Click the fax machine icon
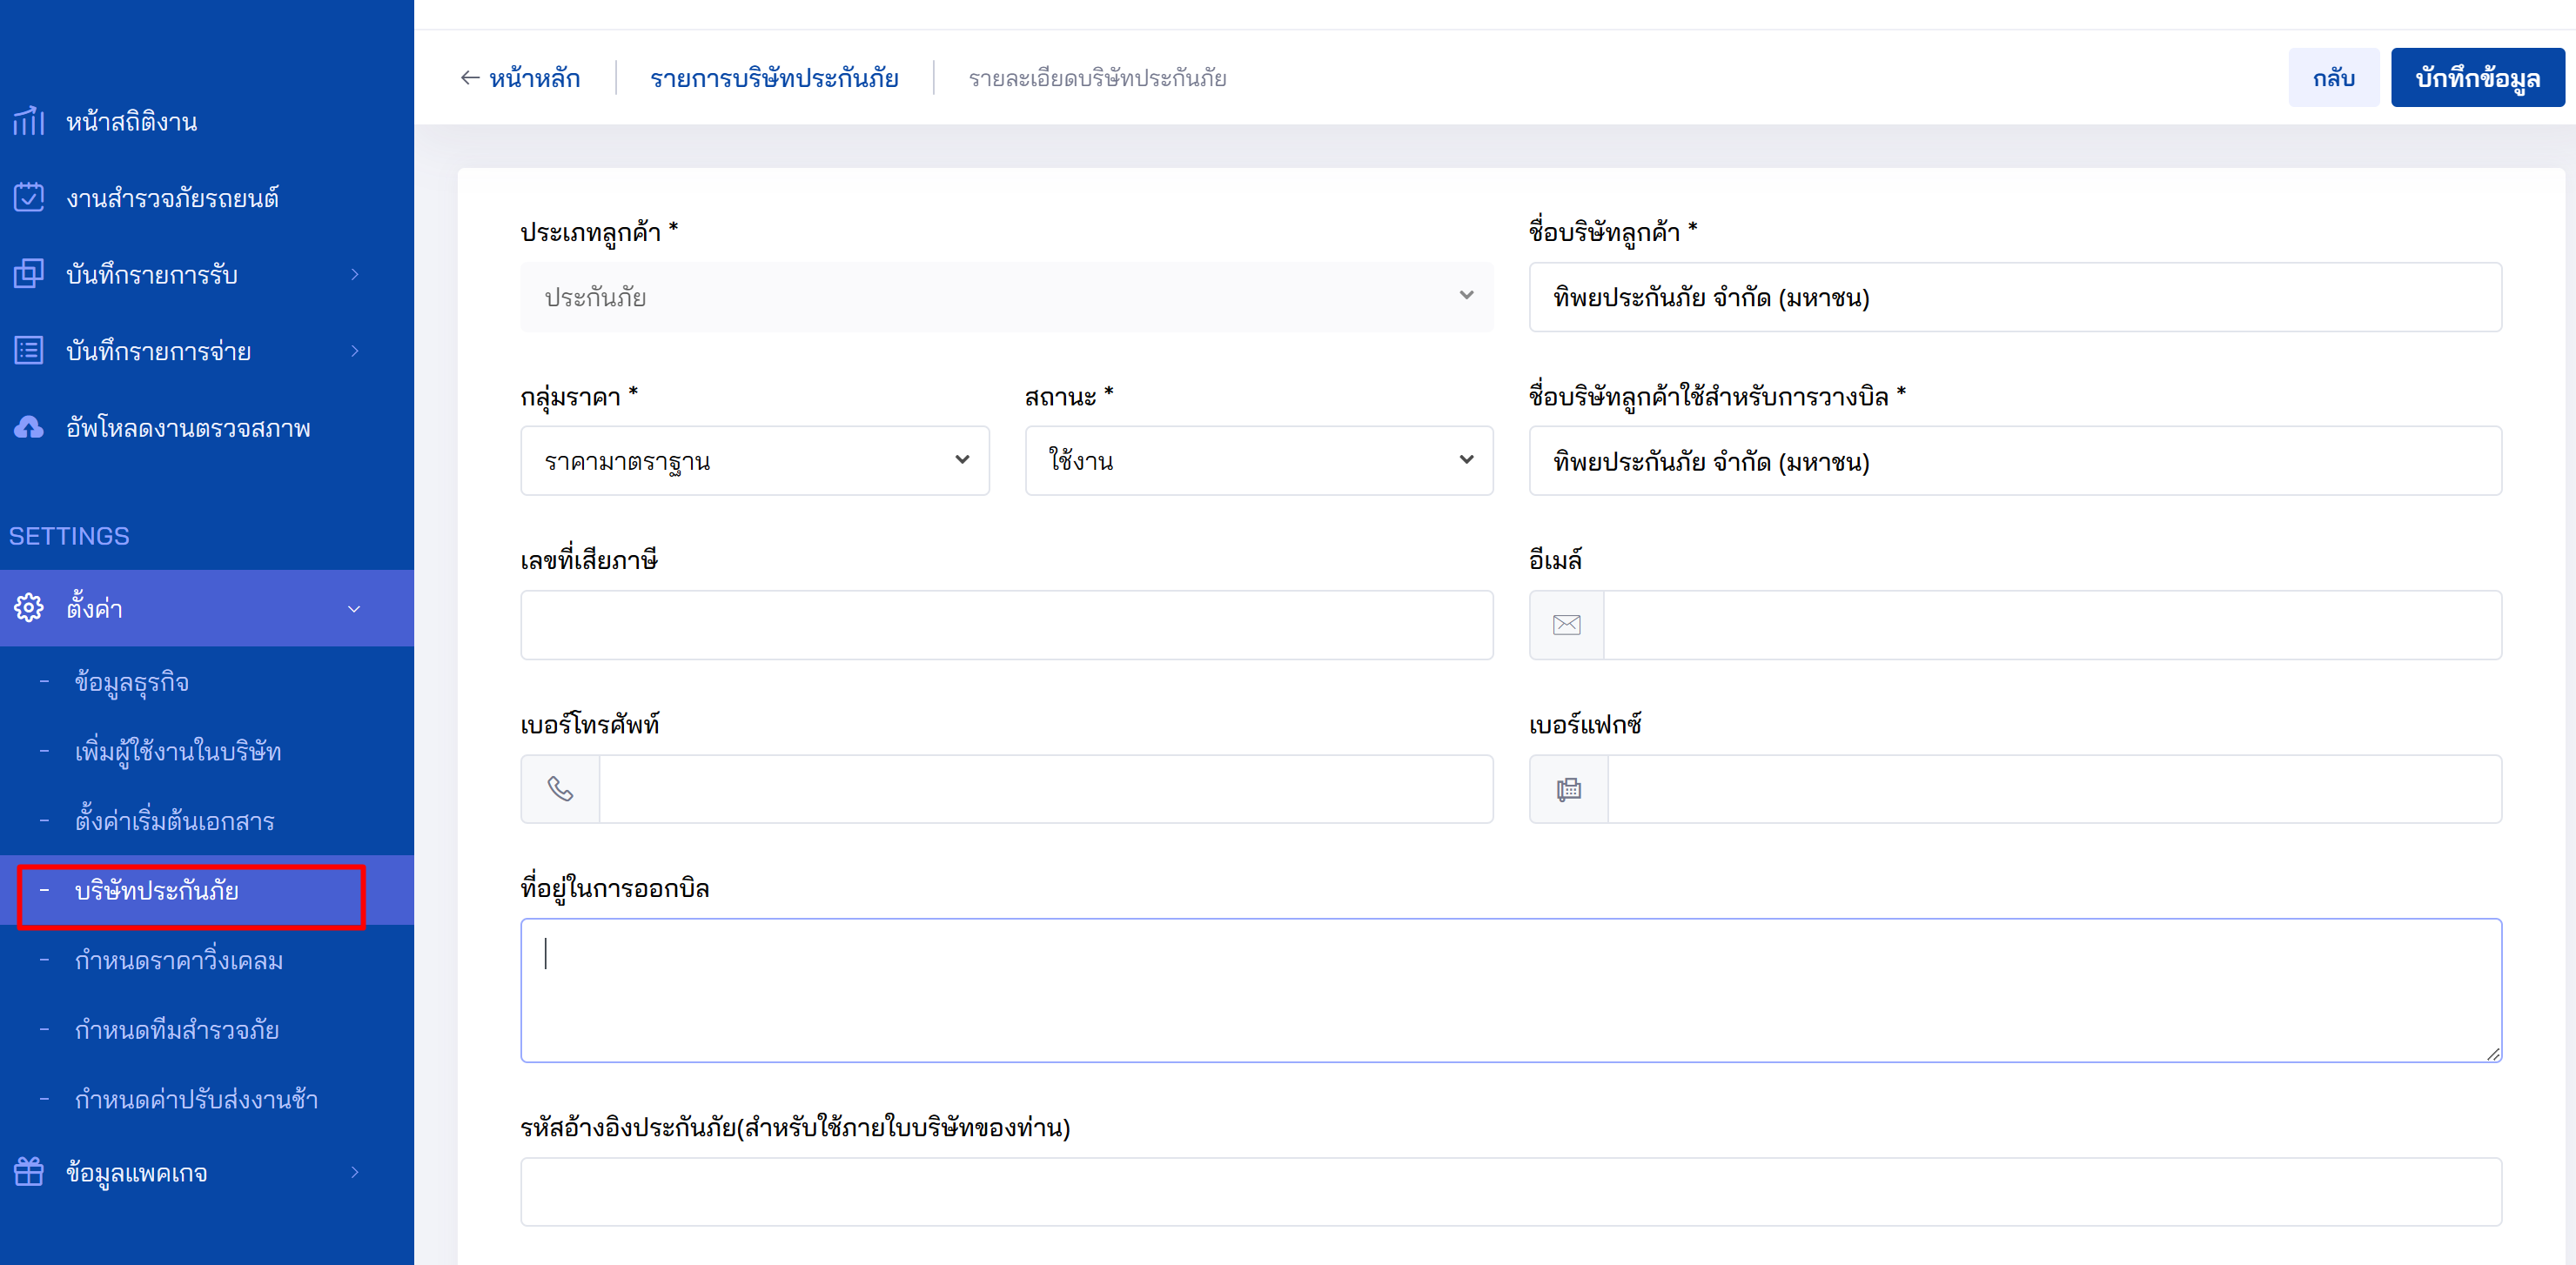The width and height of the screenshot is (2576, 1265). [x=1568, y=789]
